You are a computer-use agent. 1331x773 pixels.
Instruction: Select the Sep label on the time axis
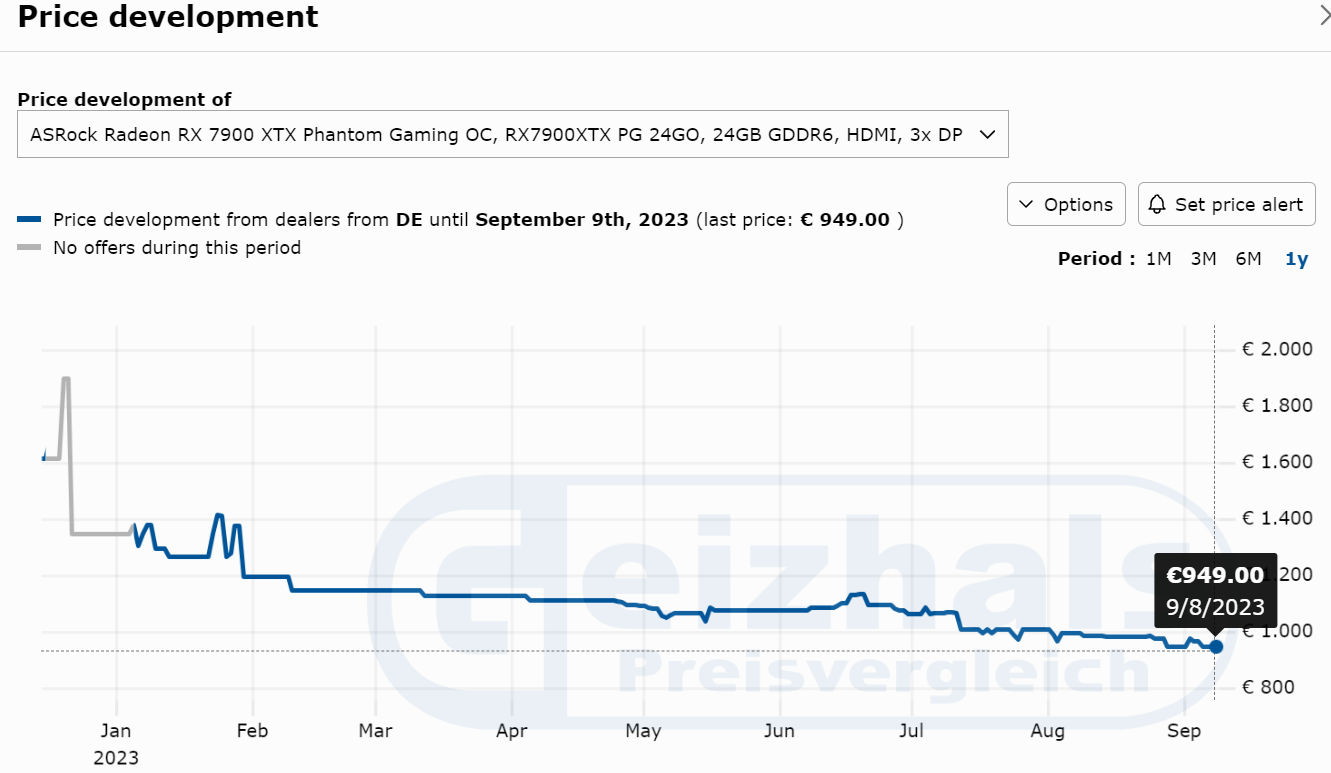(x=1183, y=731)
